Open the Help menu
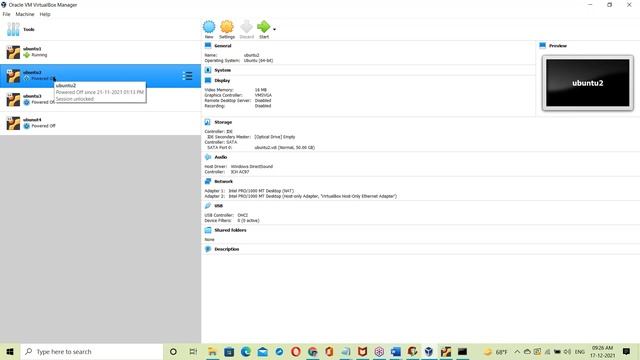640x360 pixels. pyautogui.click(x=45, y=14)
